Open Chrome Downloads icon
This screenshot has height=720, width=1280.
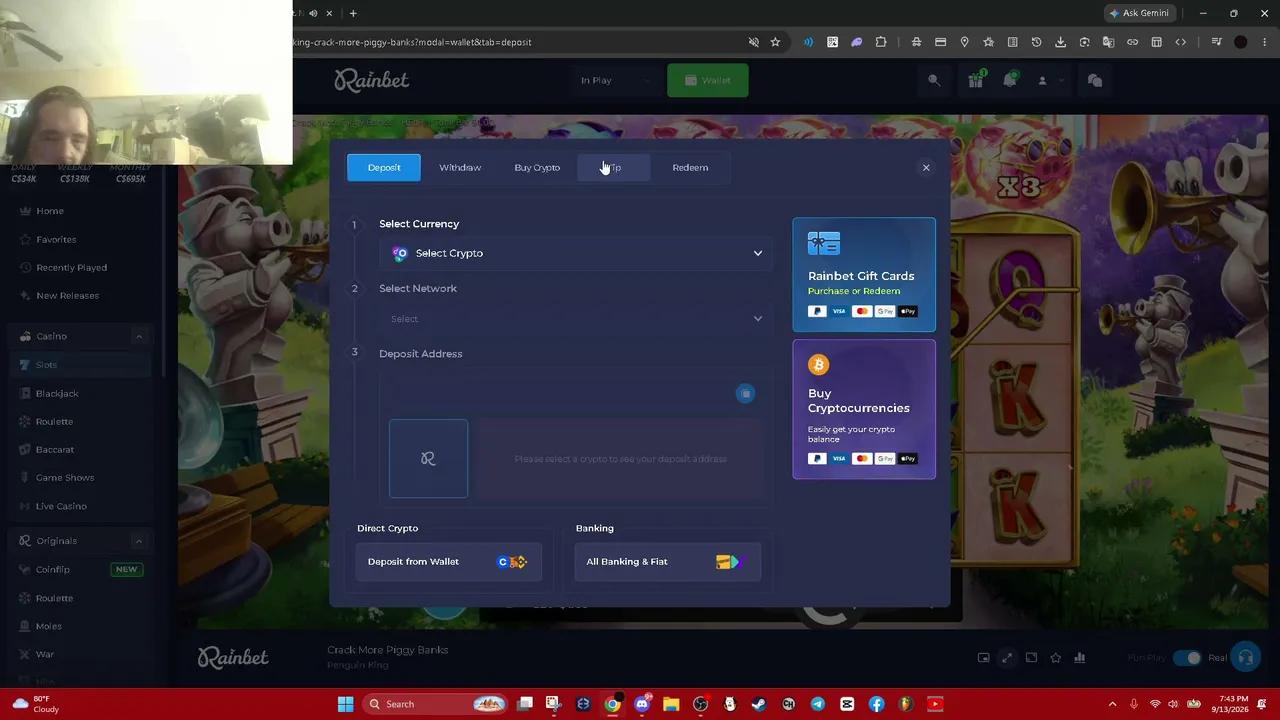click(1060, 42)
